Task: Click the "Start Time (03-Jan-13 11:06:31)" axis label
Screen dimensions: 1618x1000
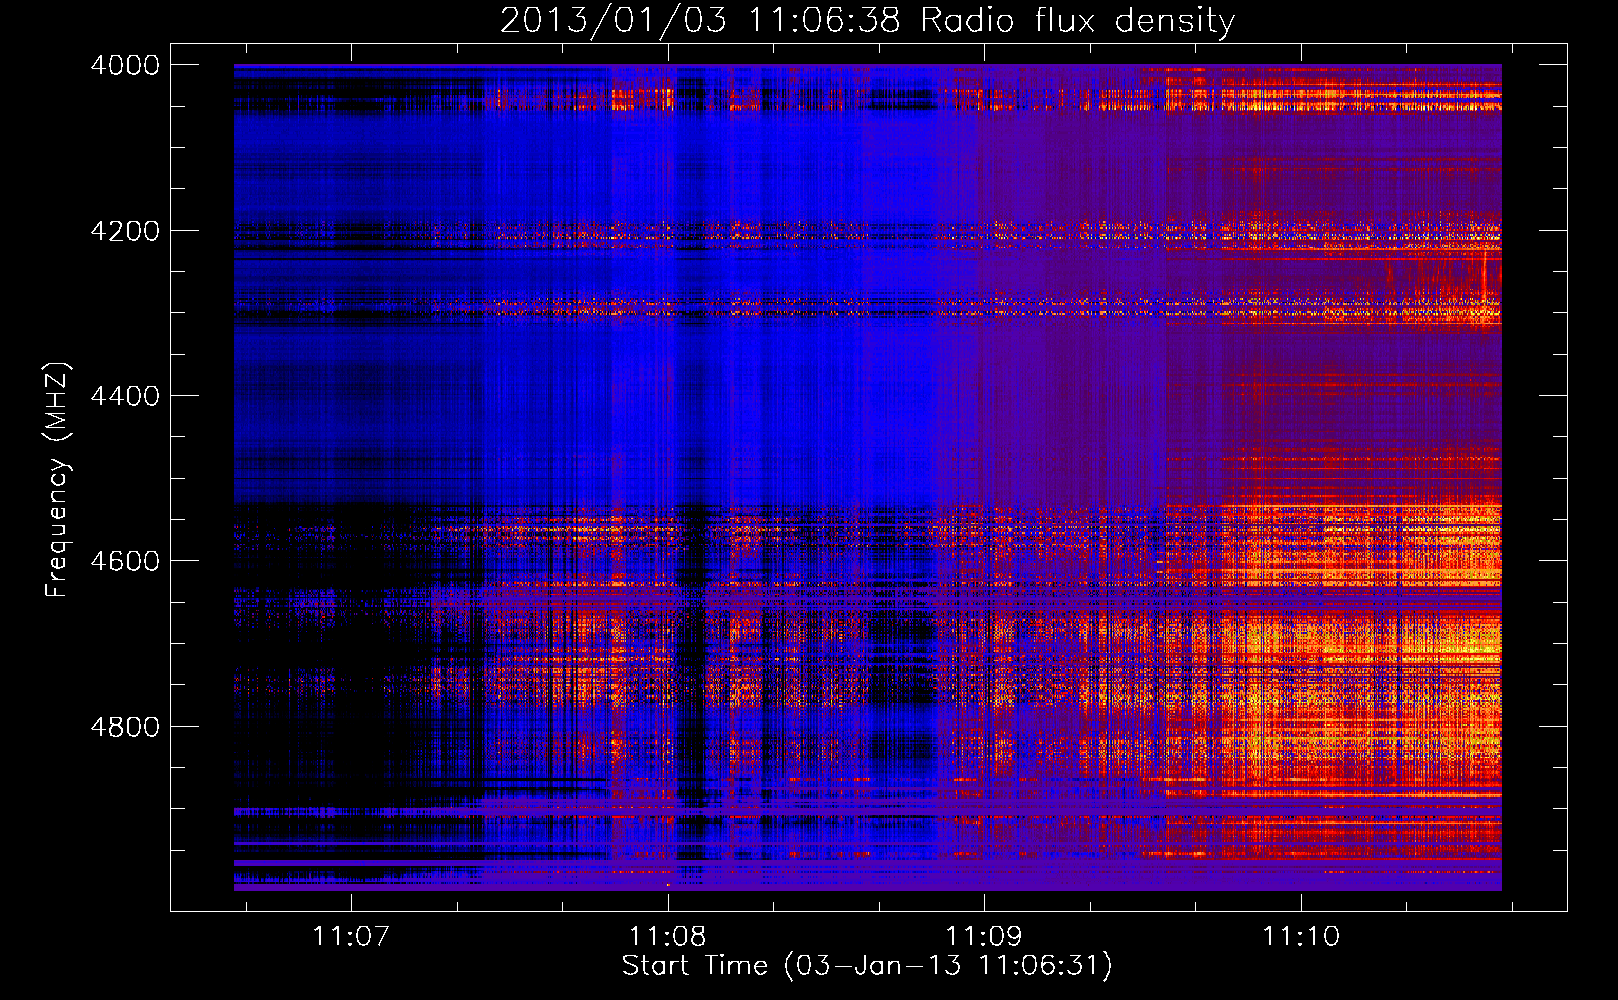Action: pos(867,966)
